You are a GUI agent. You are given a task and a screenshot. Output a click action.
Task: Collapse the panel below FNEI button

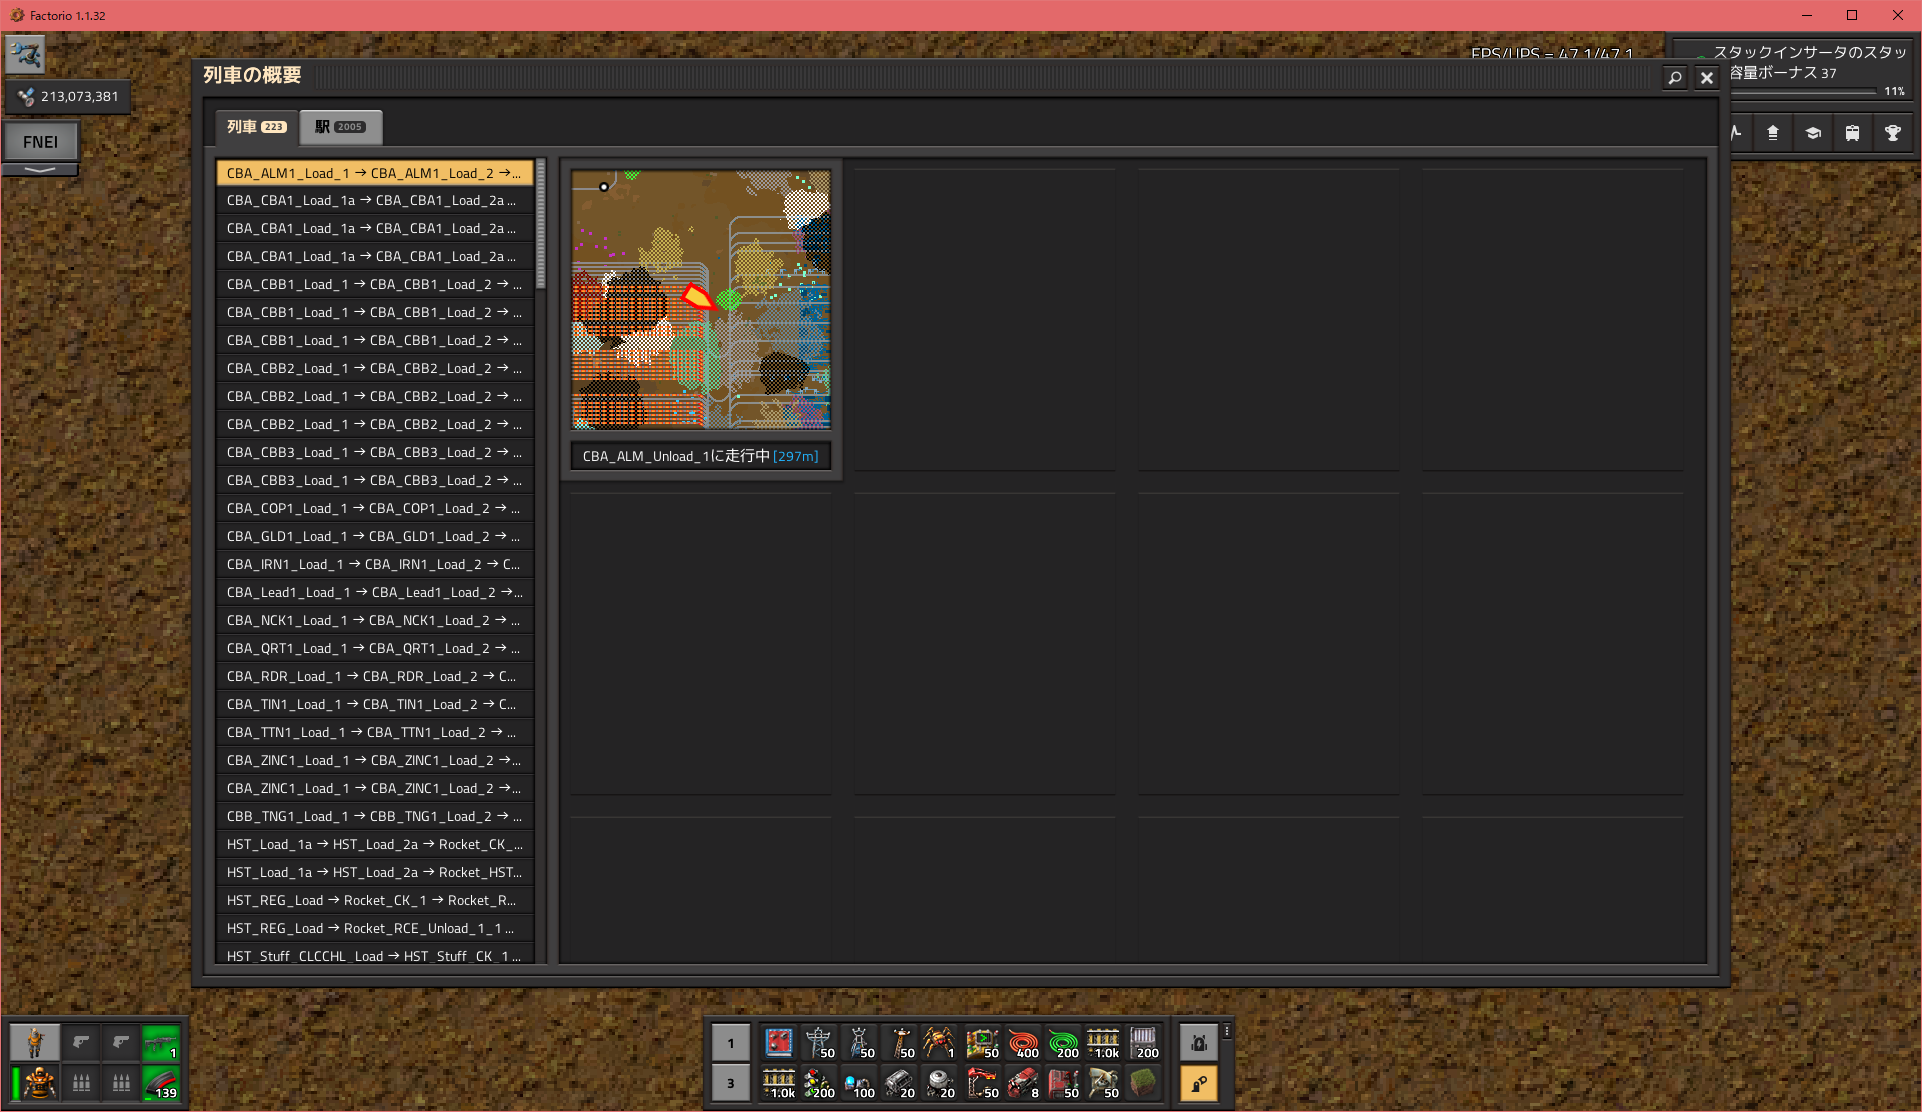[40, 170]
